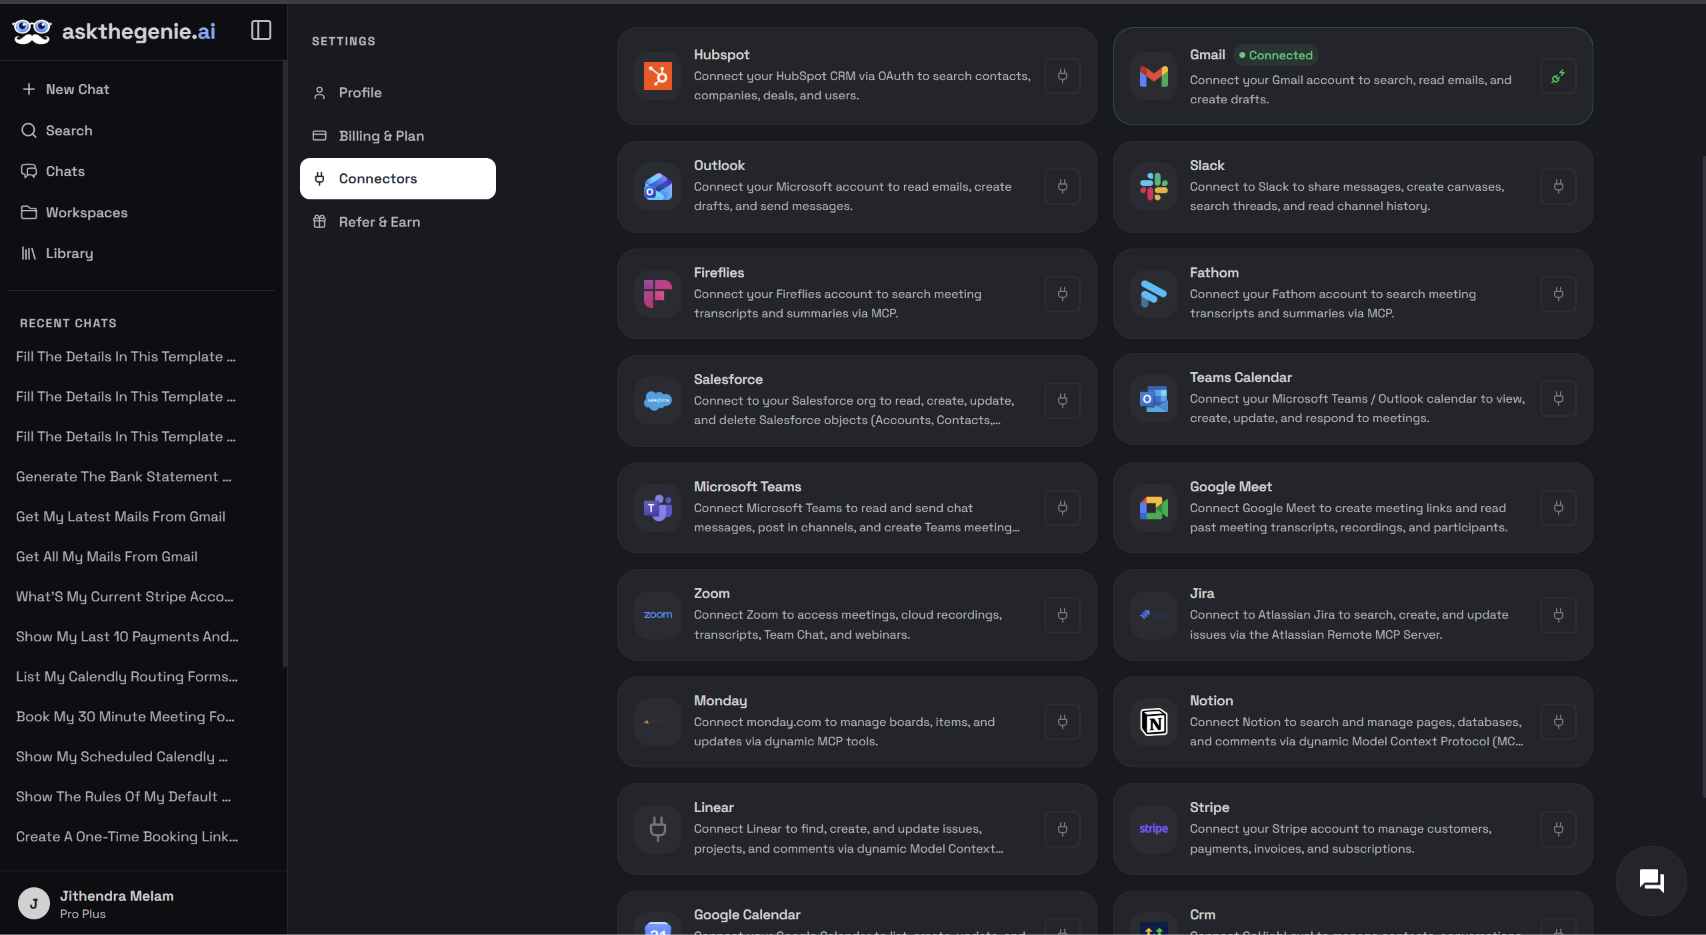Click the Hubspot logo icon
1706x935 pixels.
(658, 76)
